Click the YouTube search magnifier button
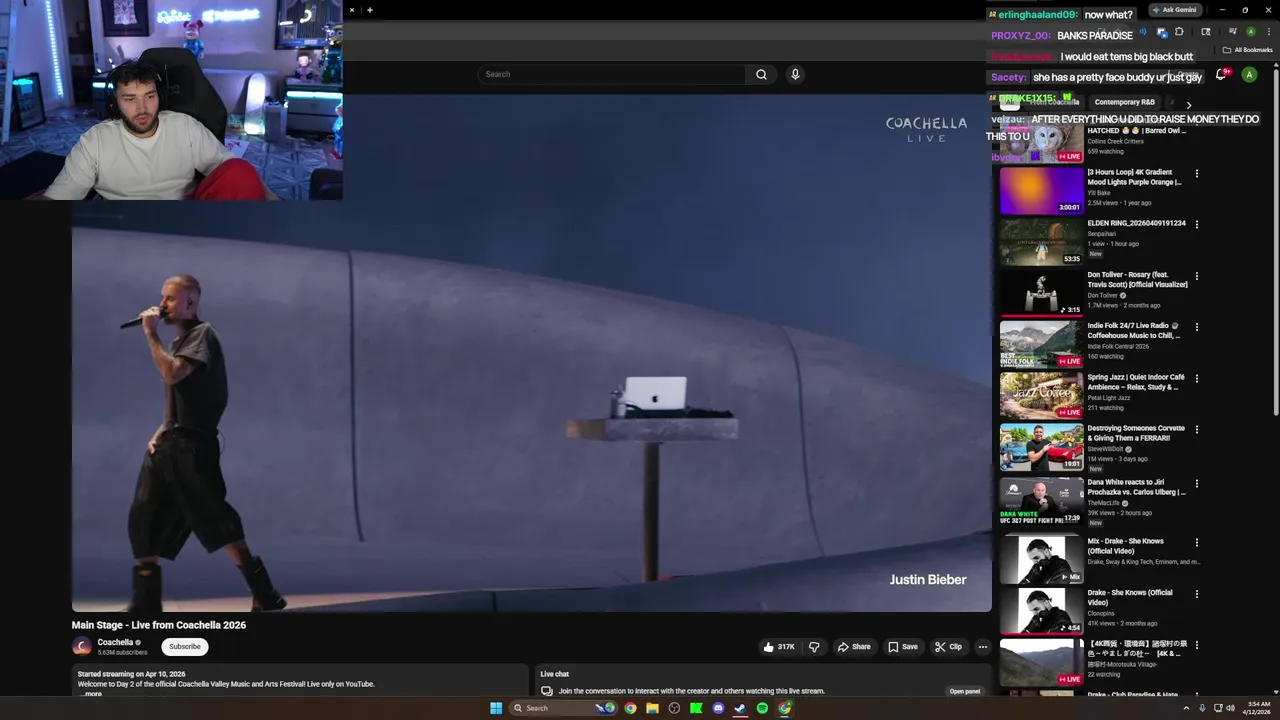The width and height of the screenshot is (1280, 720). tap(761, 74)
